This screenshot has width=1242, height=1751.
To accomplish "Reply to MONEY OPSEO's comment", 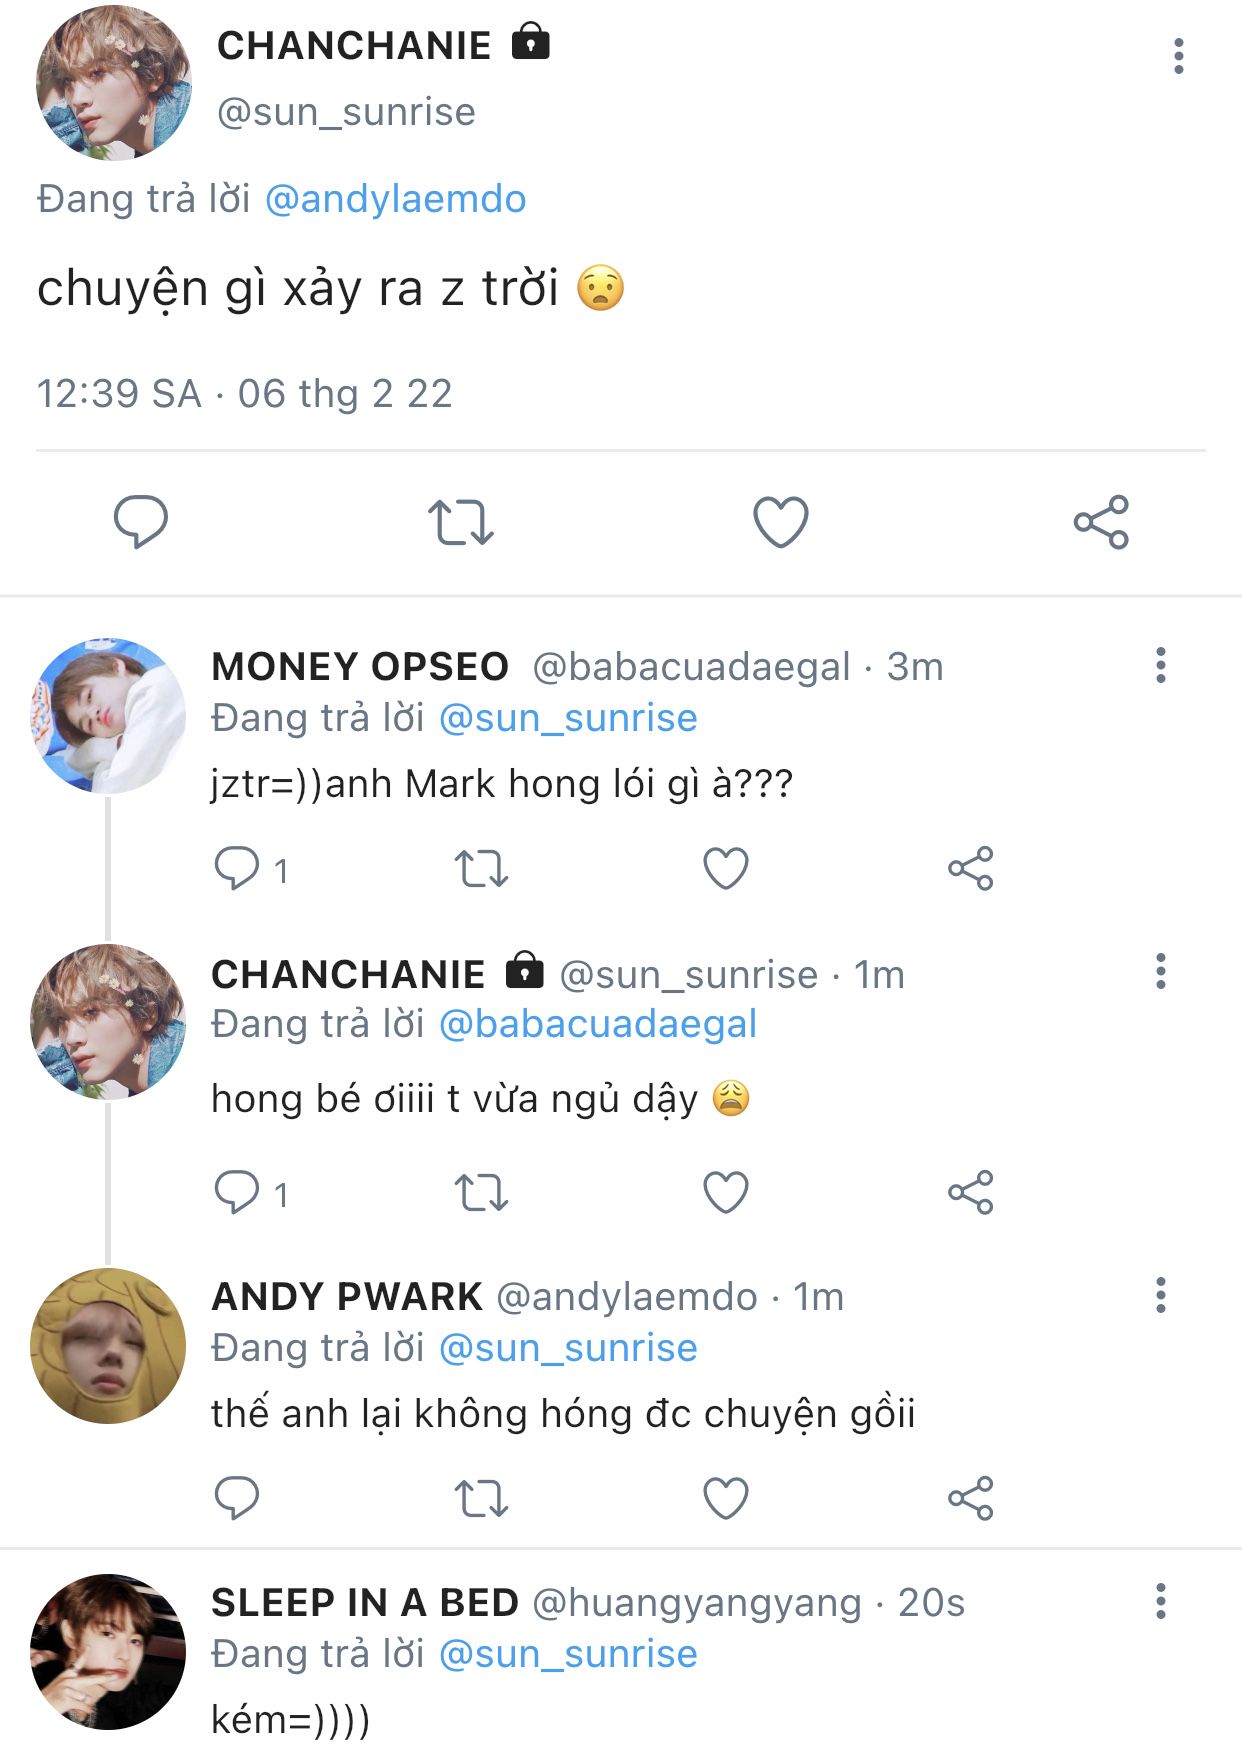I will (x=238, y=868).
